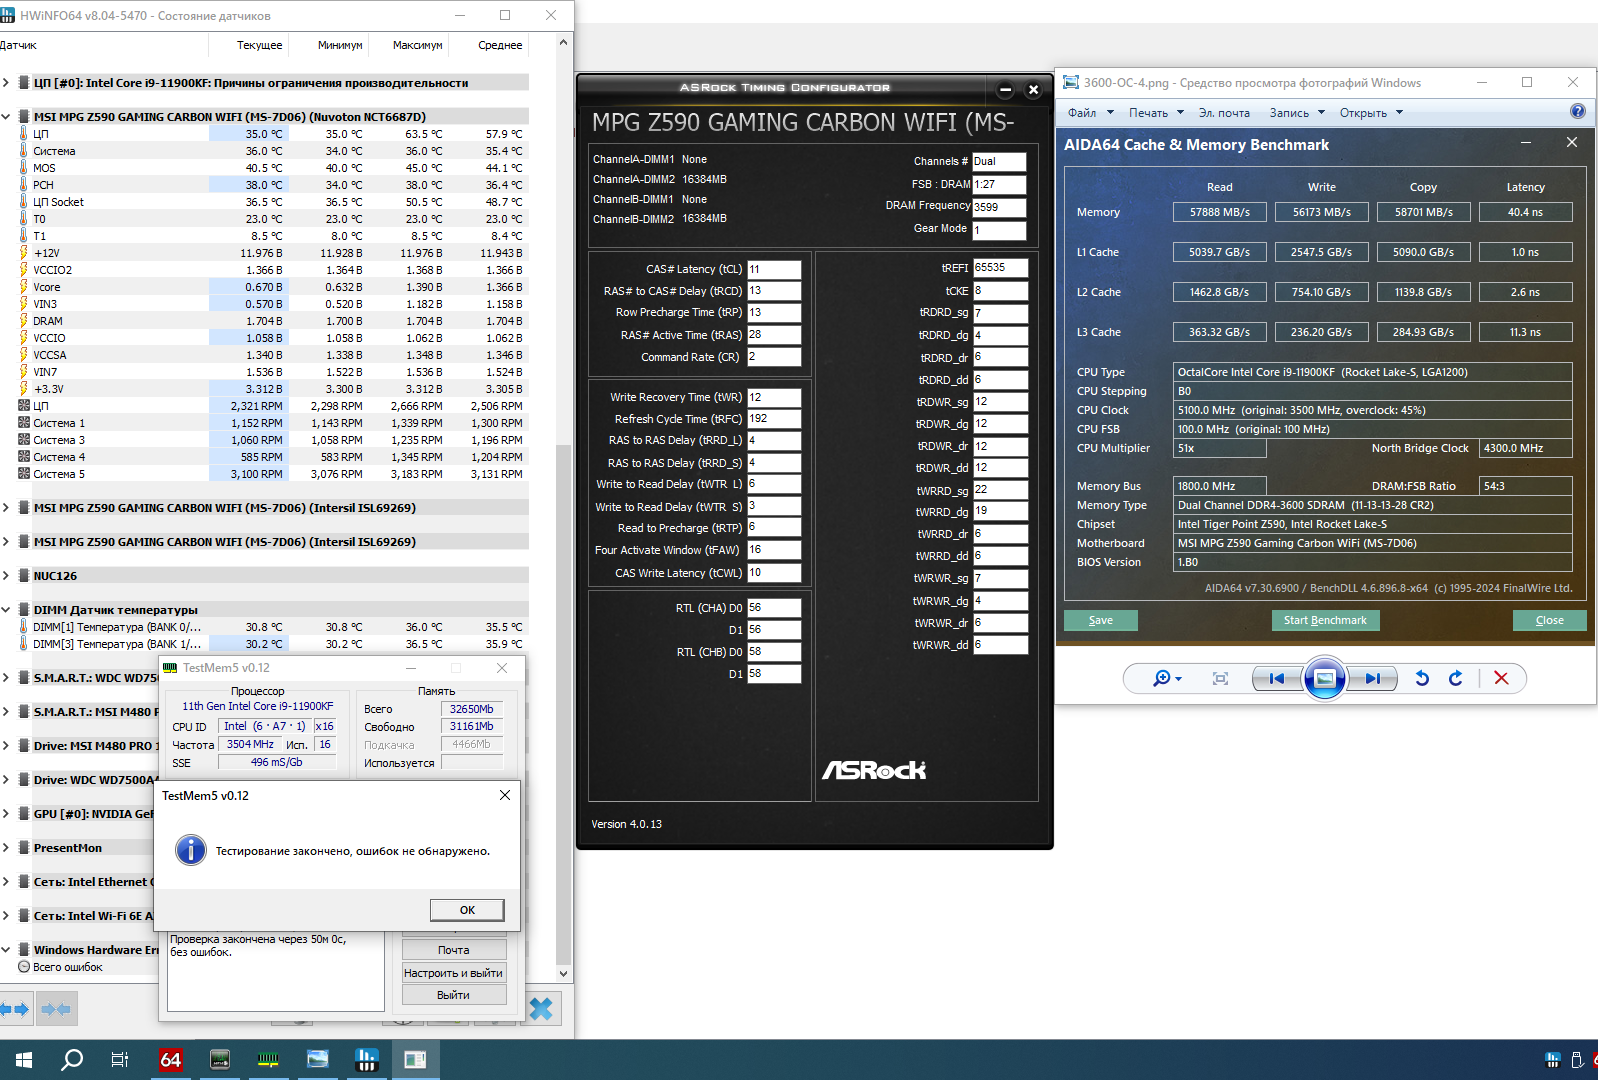Open Task View on the taskbar
This screenshot has height=1080, width=1598.
[x=120, y=1060]
